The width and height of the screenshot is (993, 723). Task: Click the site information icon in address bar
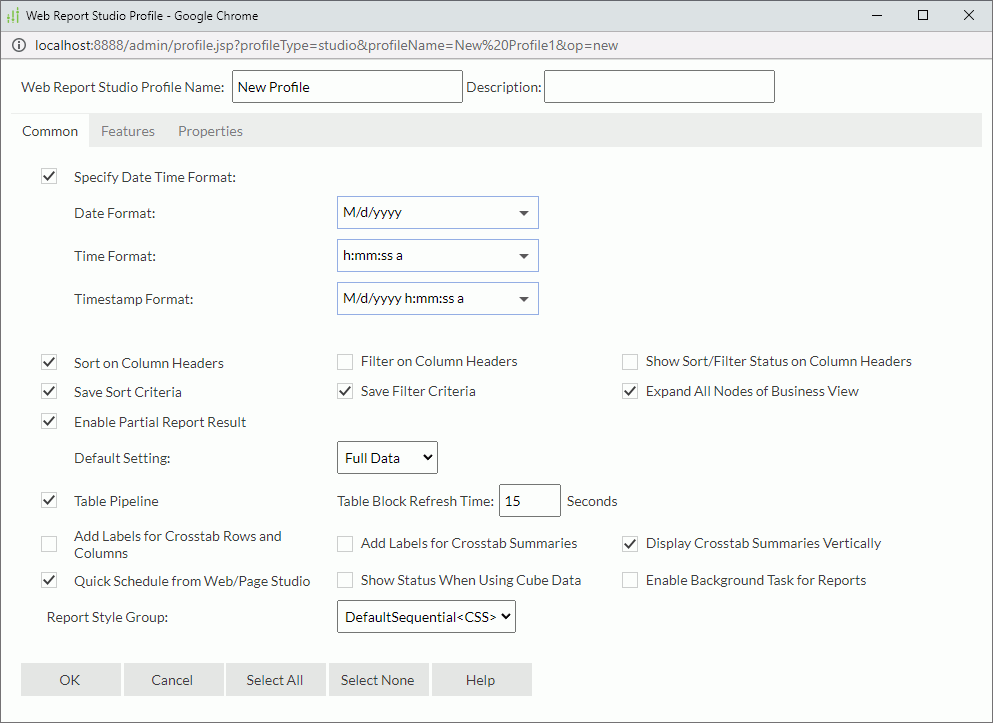click(19, 45)
